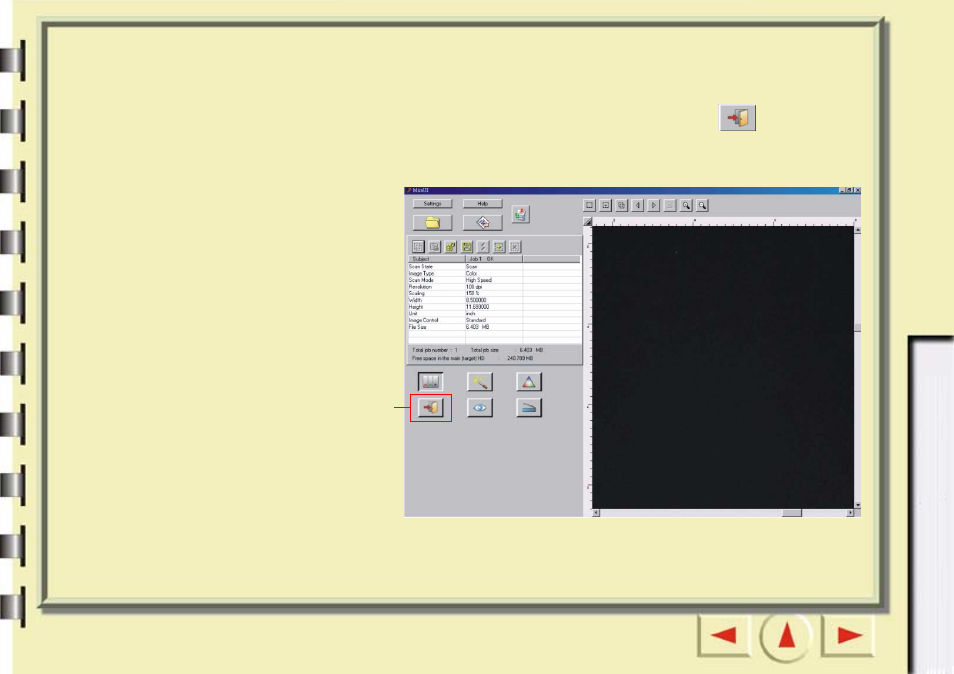Click the right triangle arrow in preview toolbar
The image size is (954, 674).
click(x=653, y=206)
